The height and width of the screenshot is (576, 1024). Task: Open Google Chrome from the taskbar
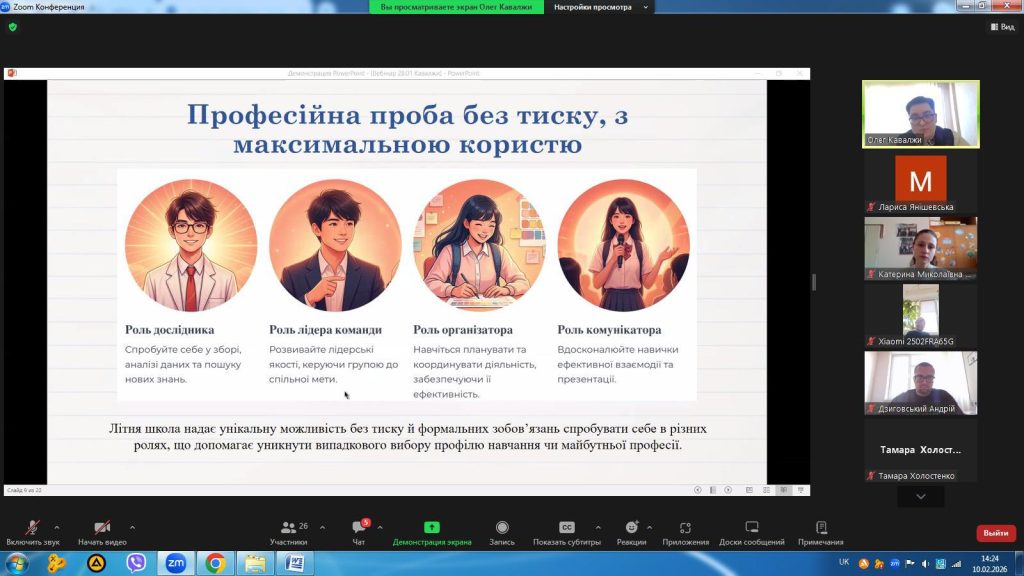[x=215, y=563]
